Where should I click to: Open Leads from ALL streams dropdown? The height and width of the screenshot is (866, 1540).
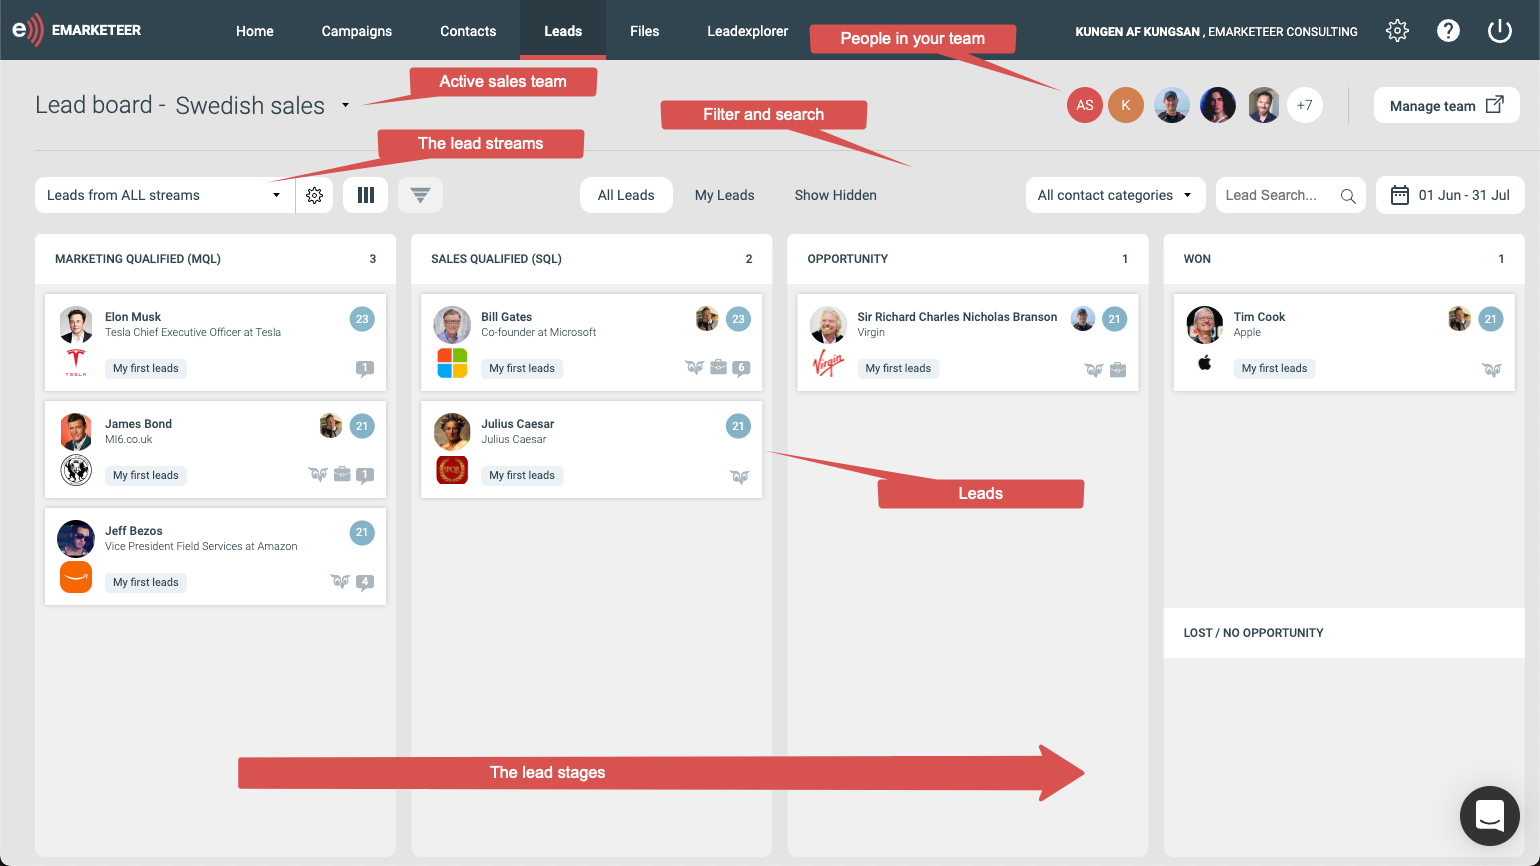pyautogui.click(x=165, y=195)
